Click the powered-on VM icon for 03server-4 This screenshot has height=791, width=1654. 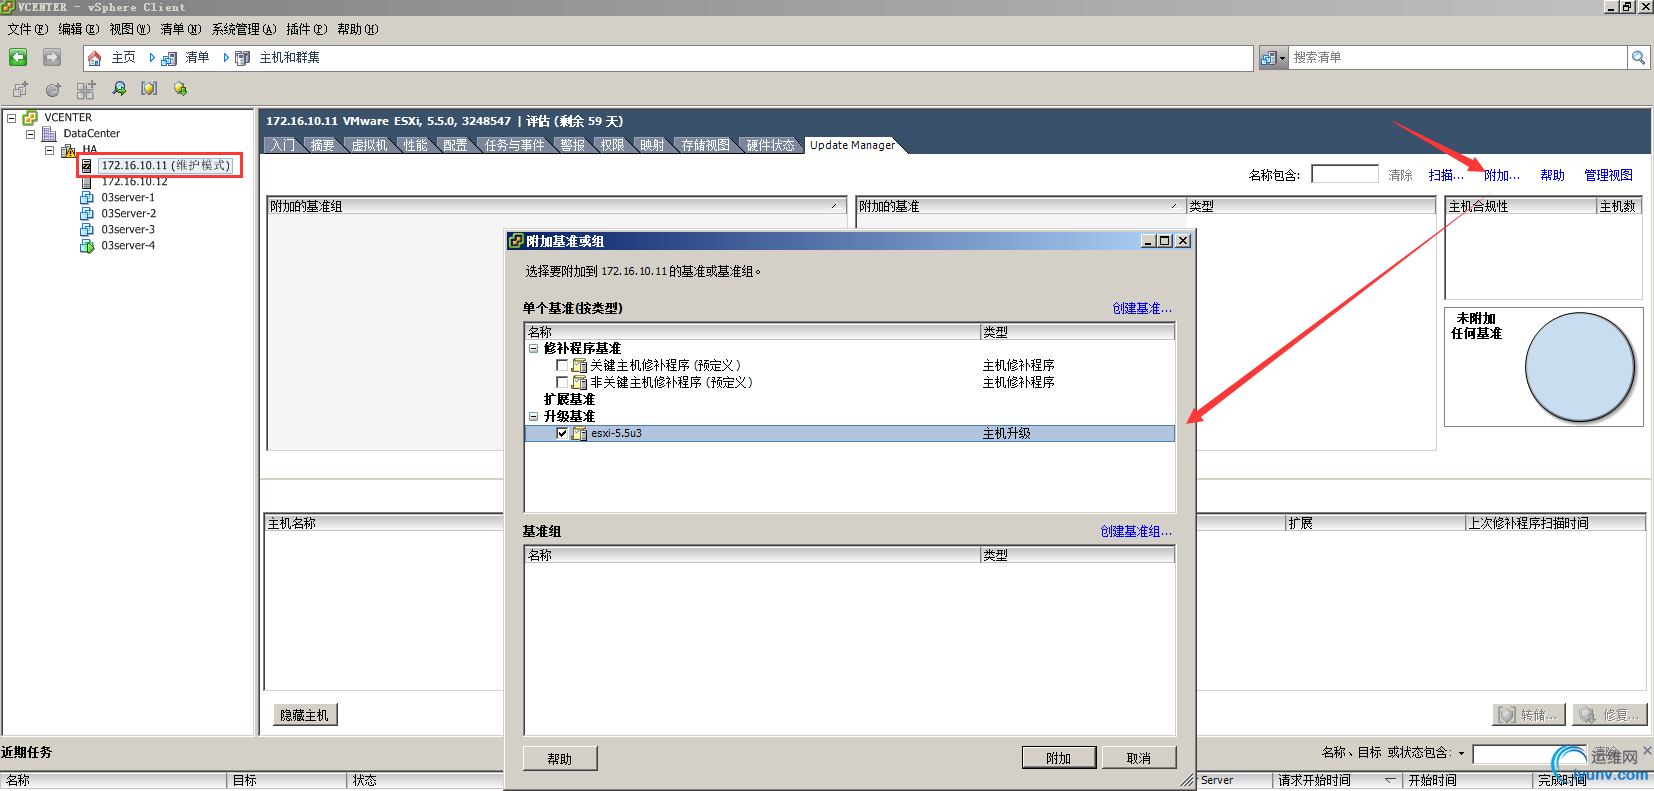(87, 246)
